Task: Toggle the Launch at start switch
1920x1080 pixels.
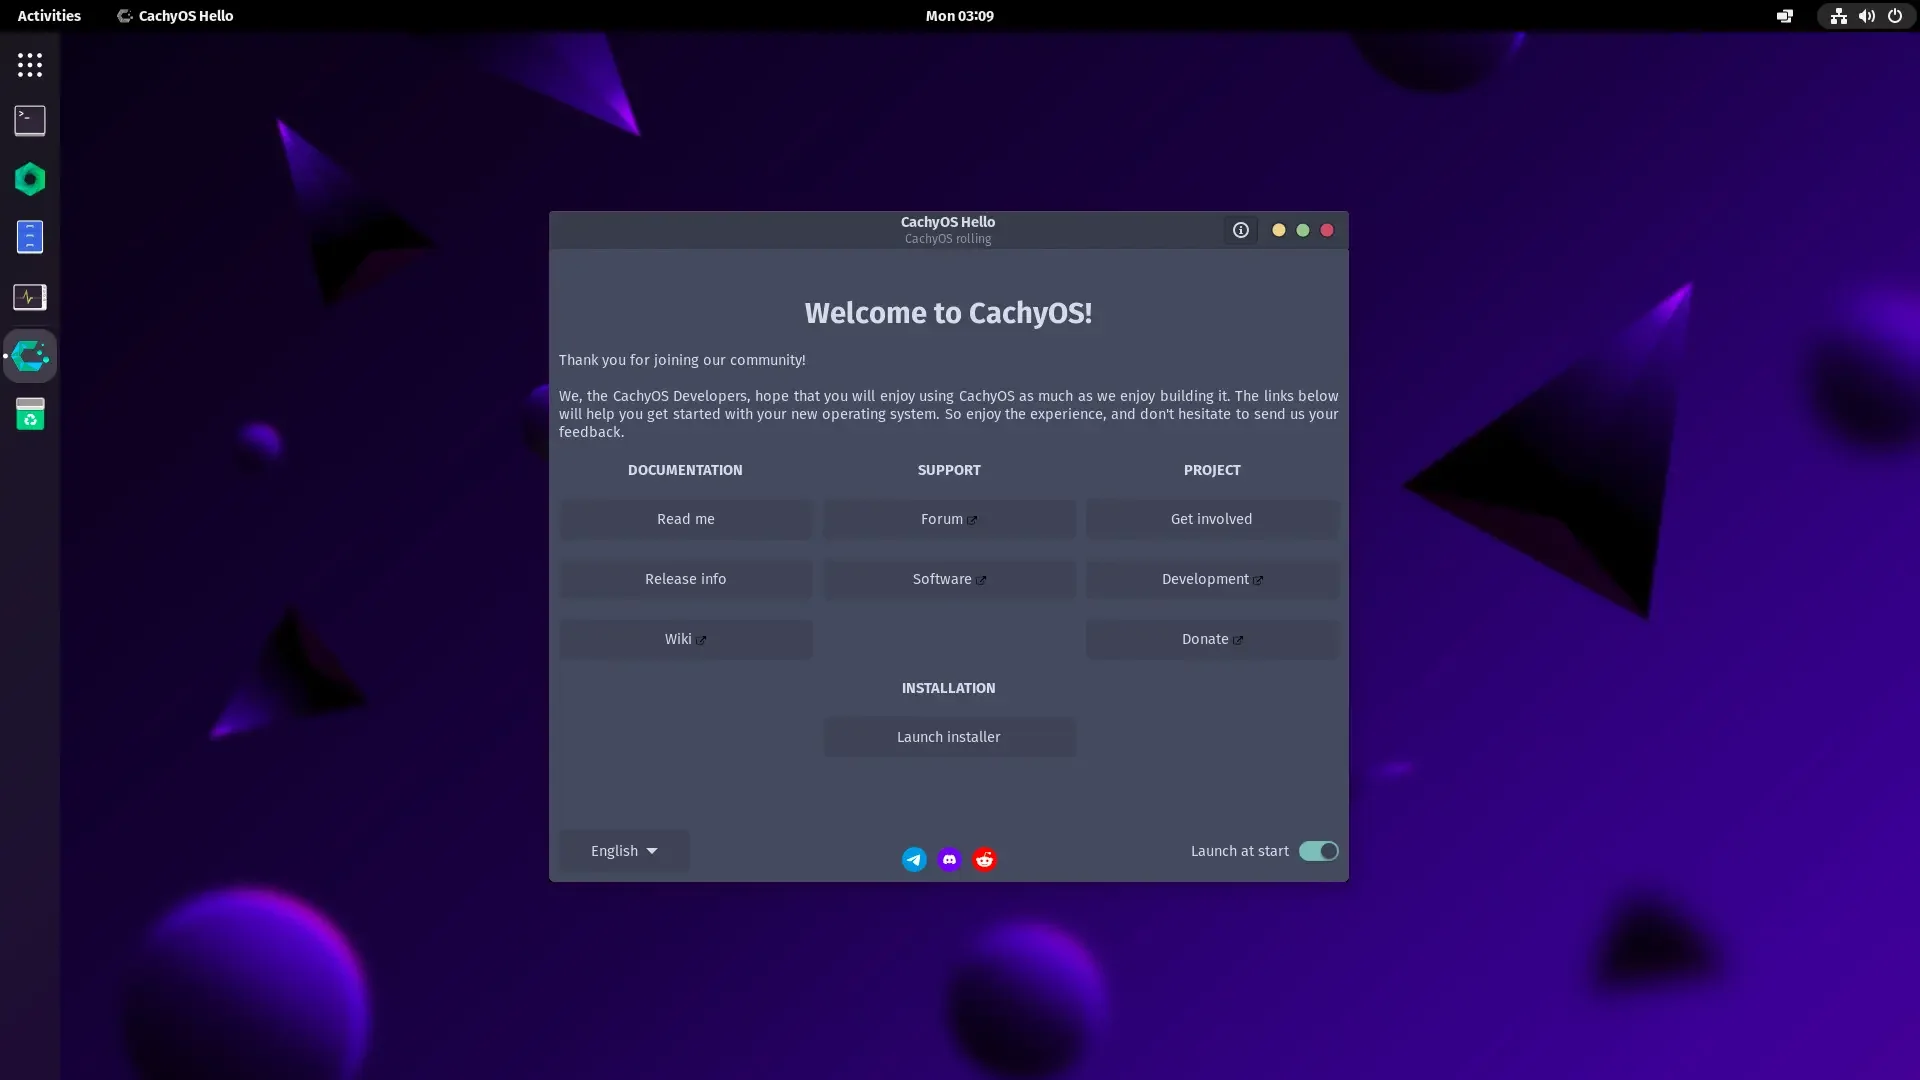Action: (x=1318, y=851)
